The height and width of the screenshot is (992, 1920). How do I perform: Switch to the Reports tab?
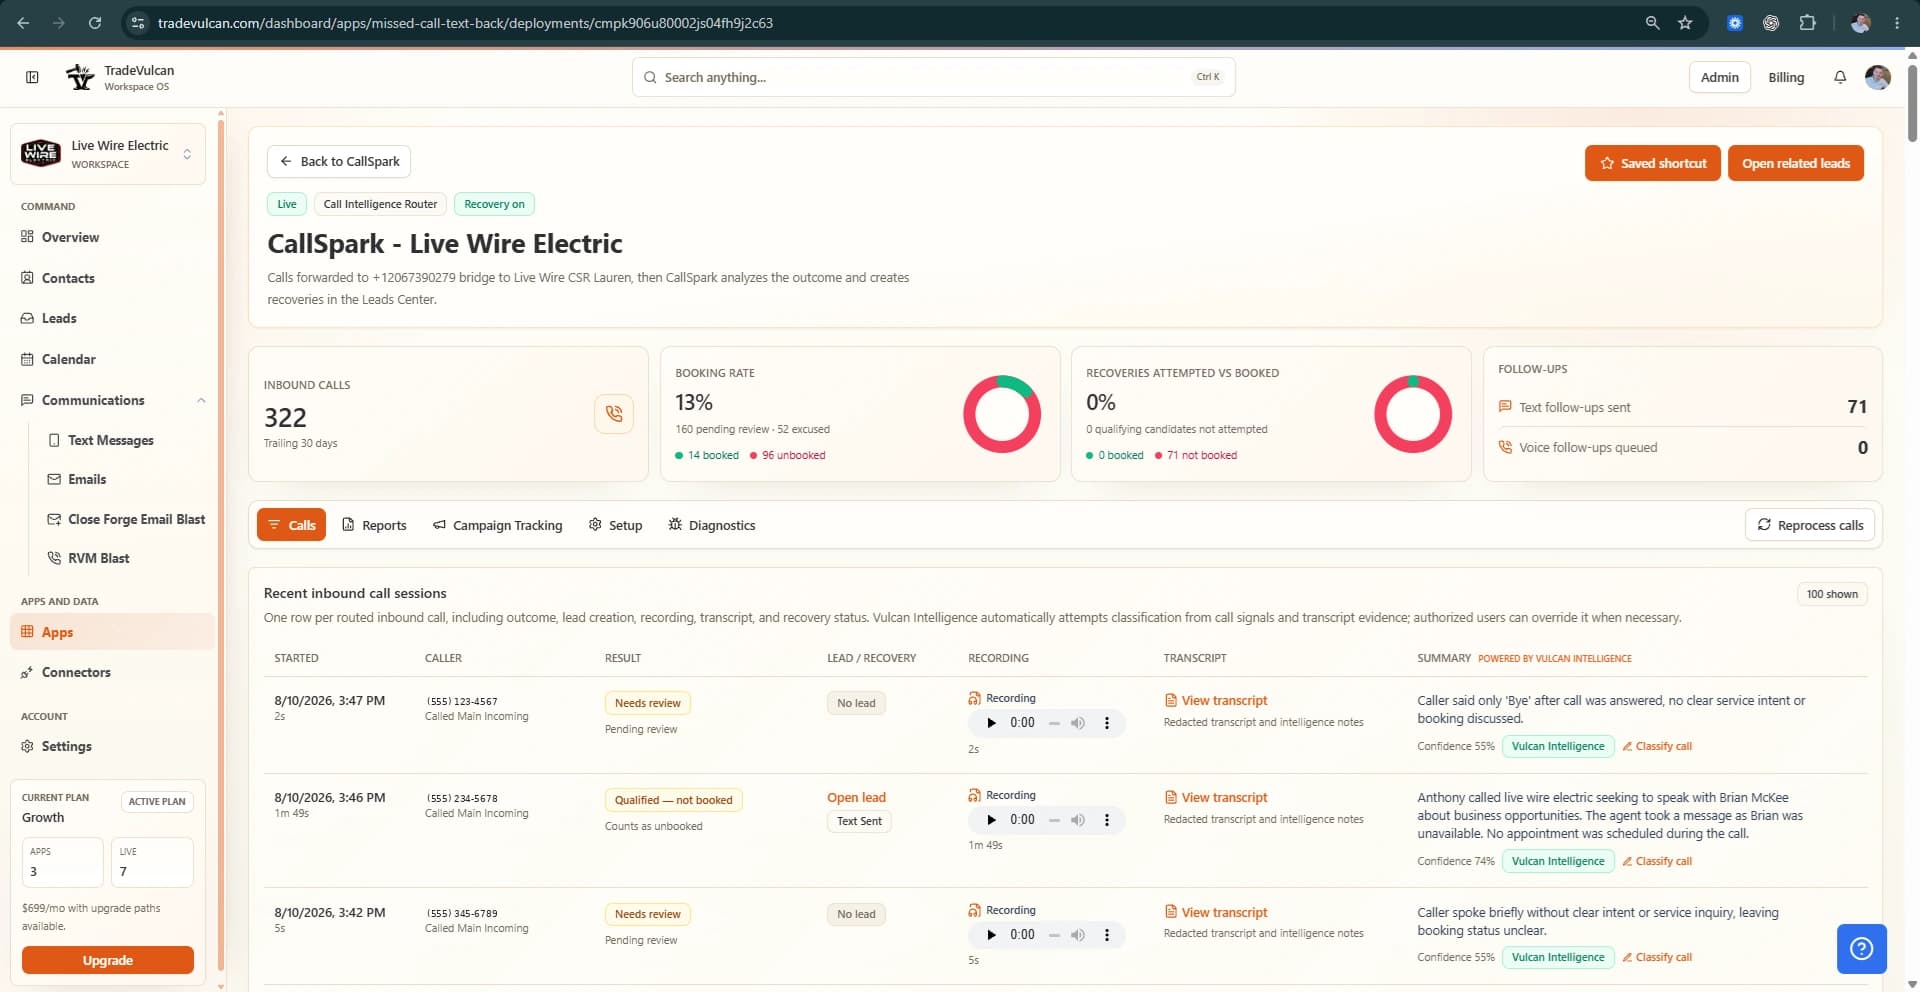coord(374,525)
